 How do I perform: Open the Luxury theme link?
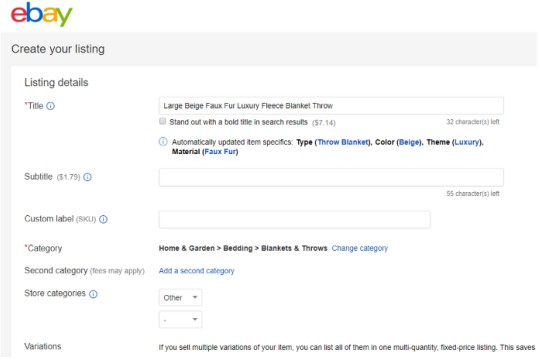pyautogui.click(x=467, y=142)
